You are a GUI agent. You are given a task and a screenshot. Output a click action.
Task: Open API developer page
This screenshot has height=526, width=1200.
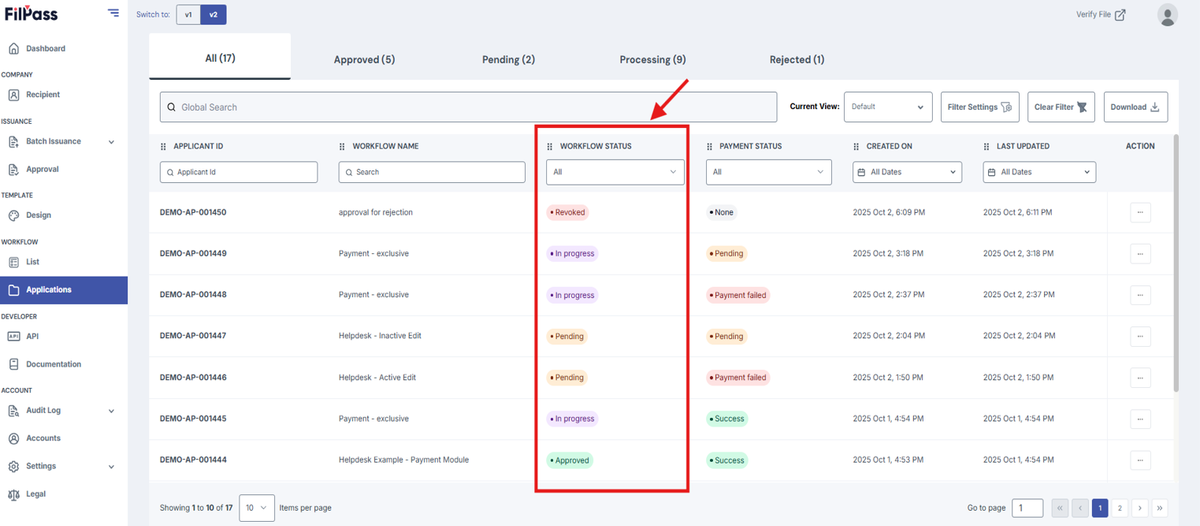point(32,336)
